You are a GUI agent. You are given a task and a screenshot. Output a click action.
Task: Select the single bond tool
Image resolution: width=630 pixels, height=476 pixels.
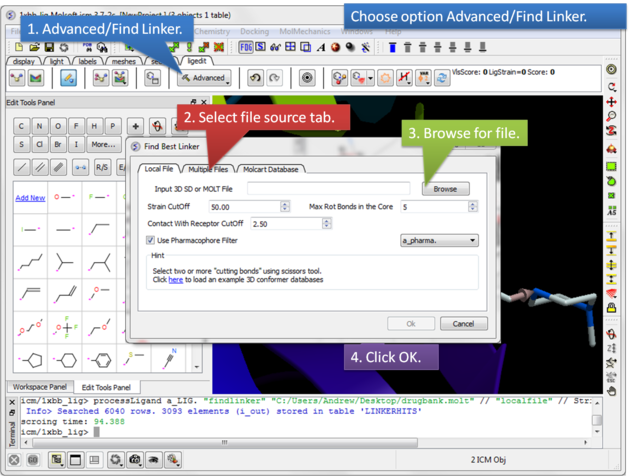[20, 167]
